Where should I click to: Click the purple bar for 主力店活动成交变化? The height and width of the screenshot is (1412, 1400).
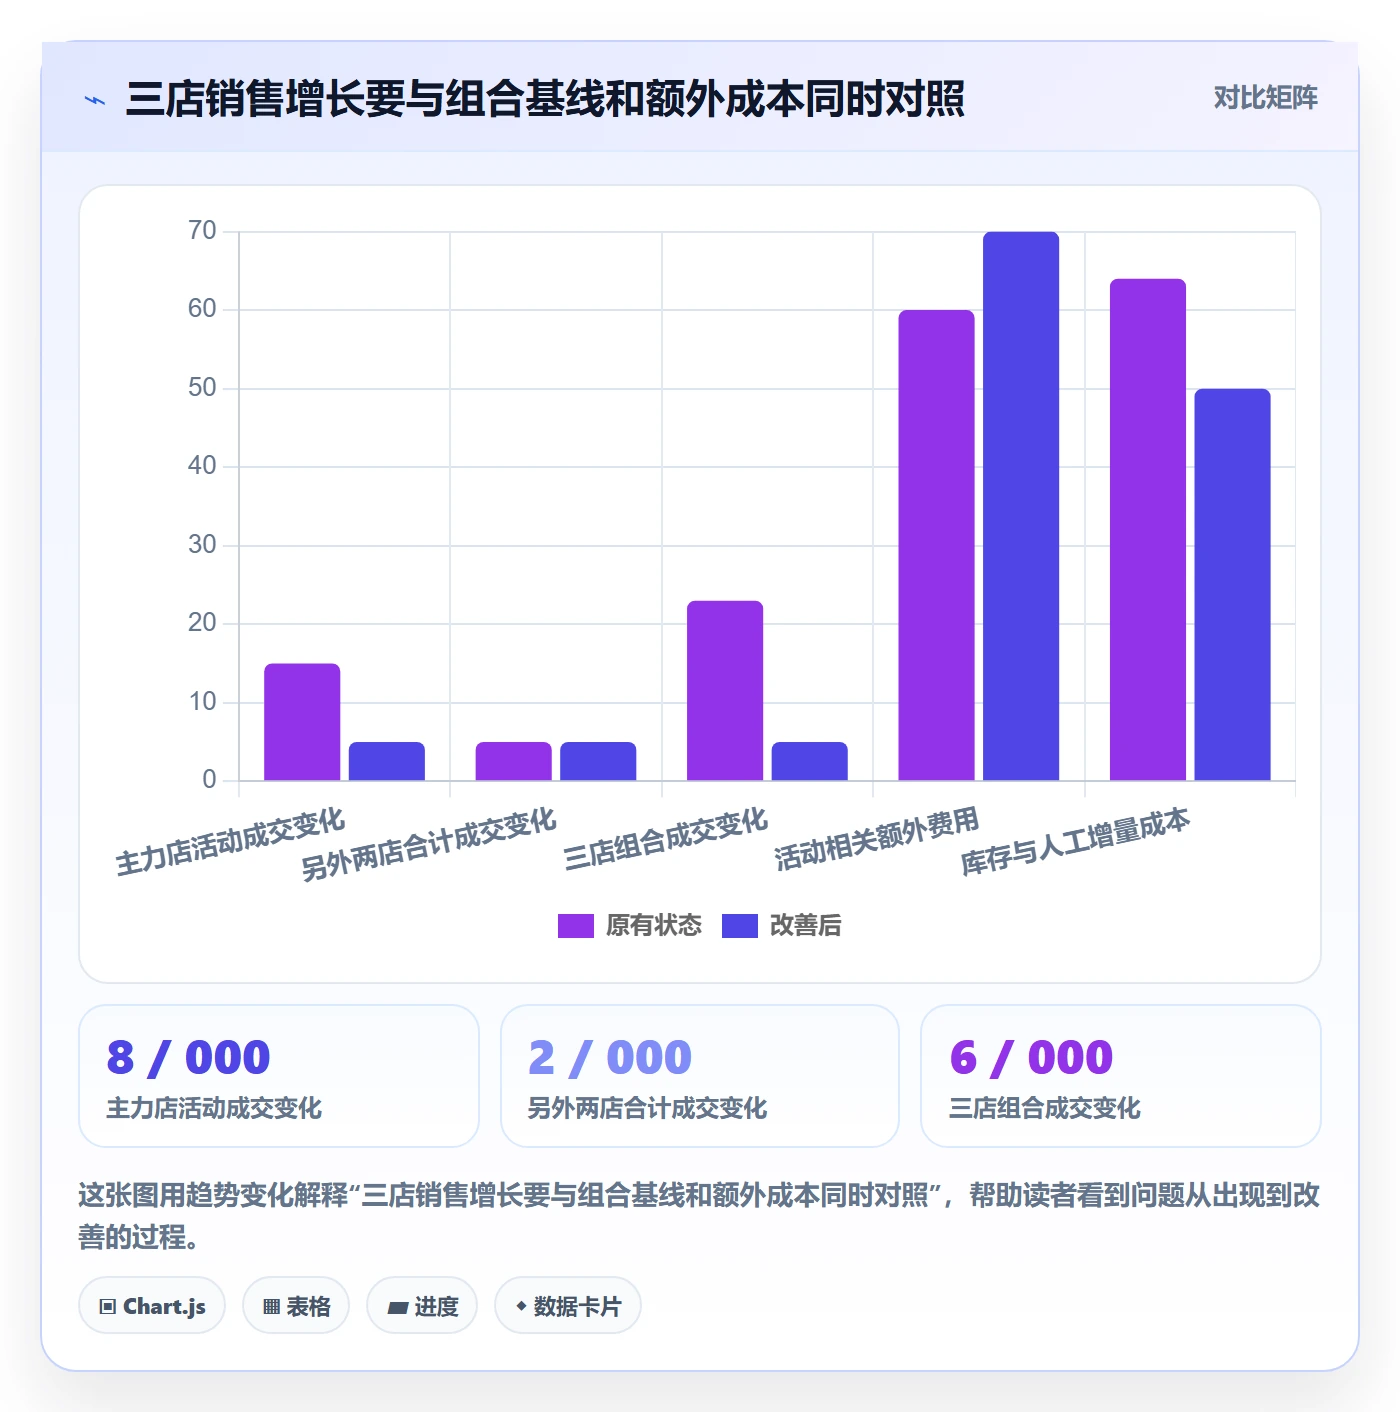point(302,722)
